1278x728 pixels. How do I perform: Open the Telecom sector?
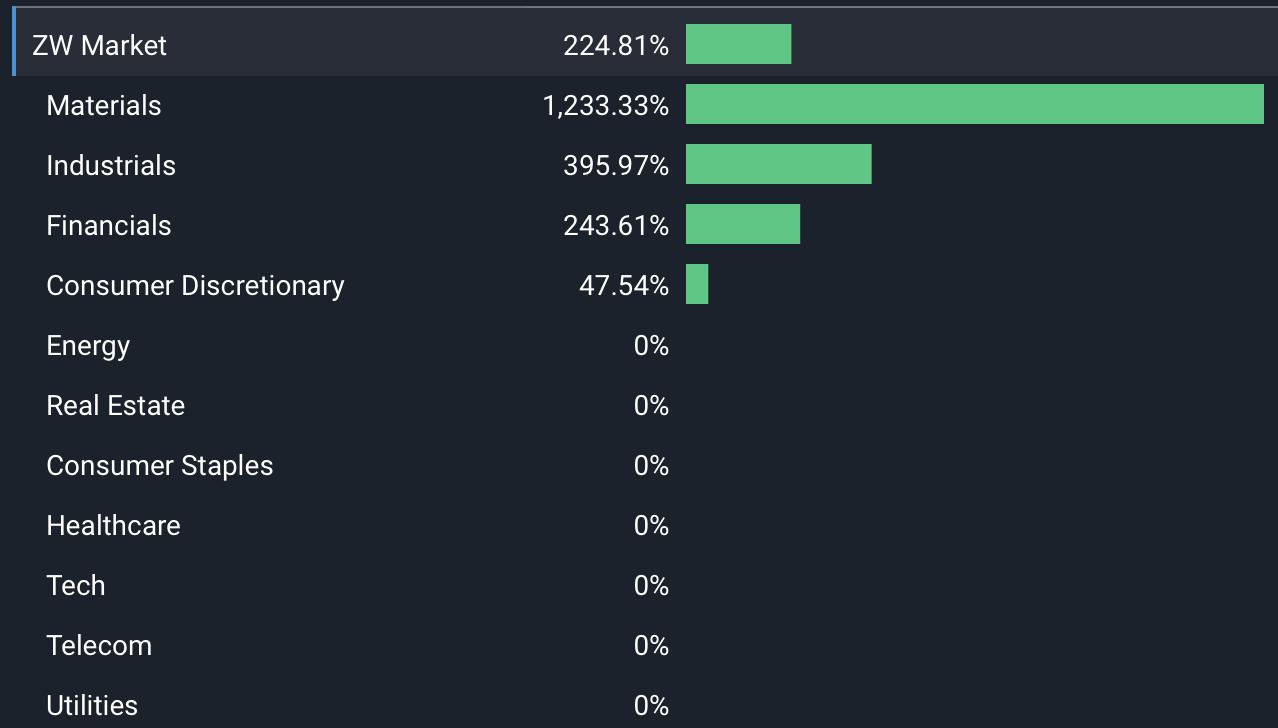pyautogui.click(x=99, y=645)
